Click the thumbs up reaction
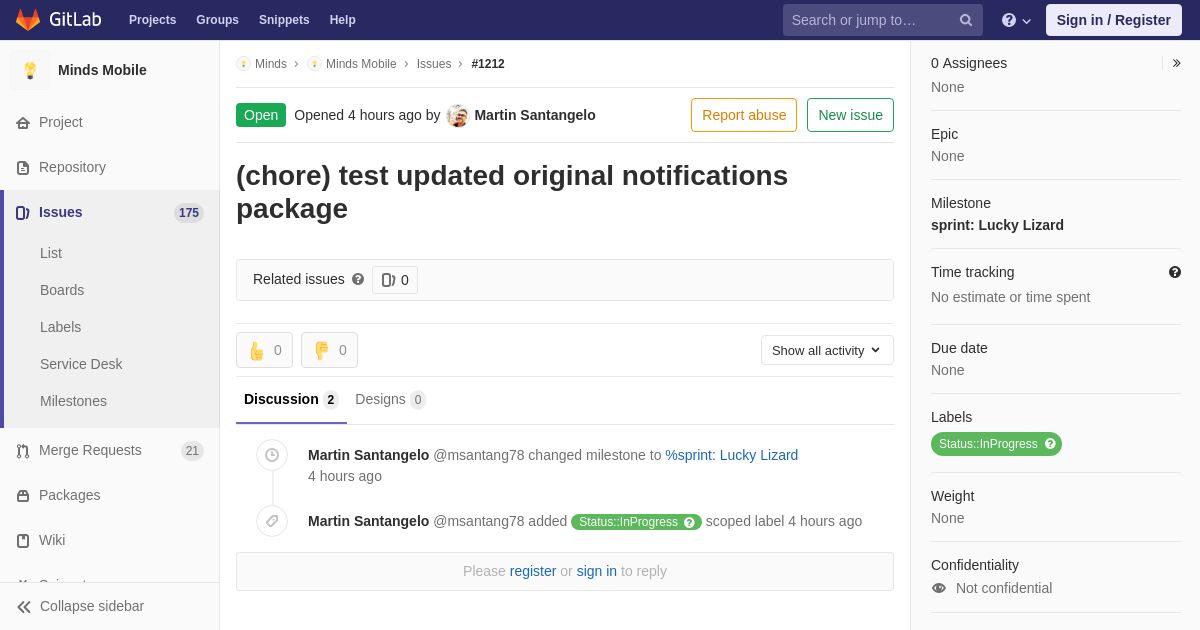Image resolution: width=1200 pixels, height=630 pixels. coord(264,350)
